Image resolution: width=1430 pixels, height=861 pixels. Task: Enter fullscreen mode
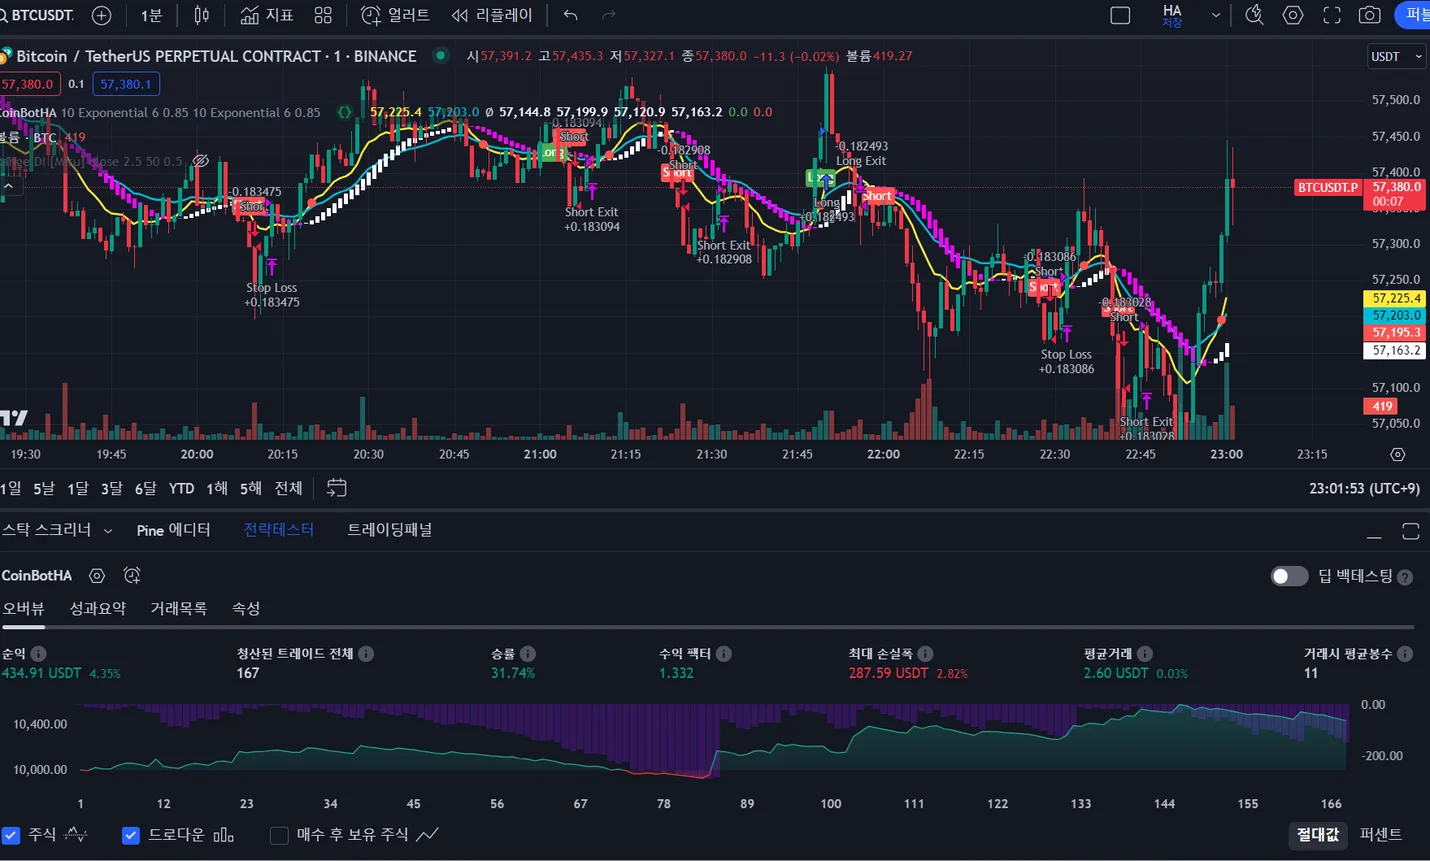pos(1332,15)
